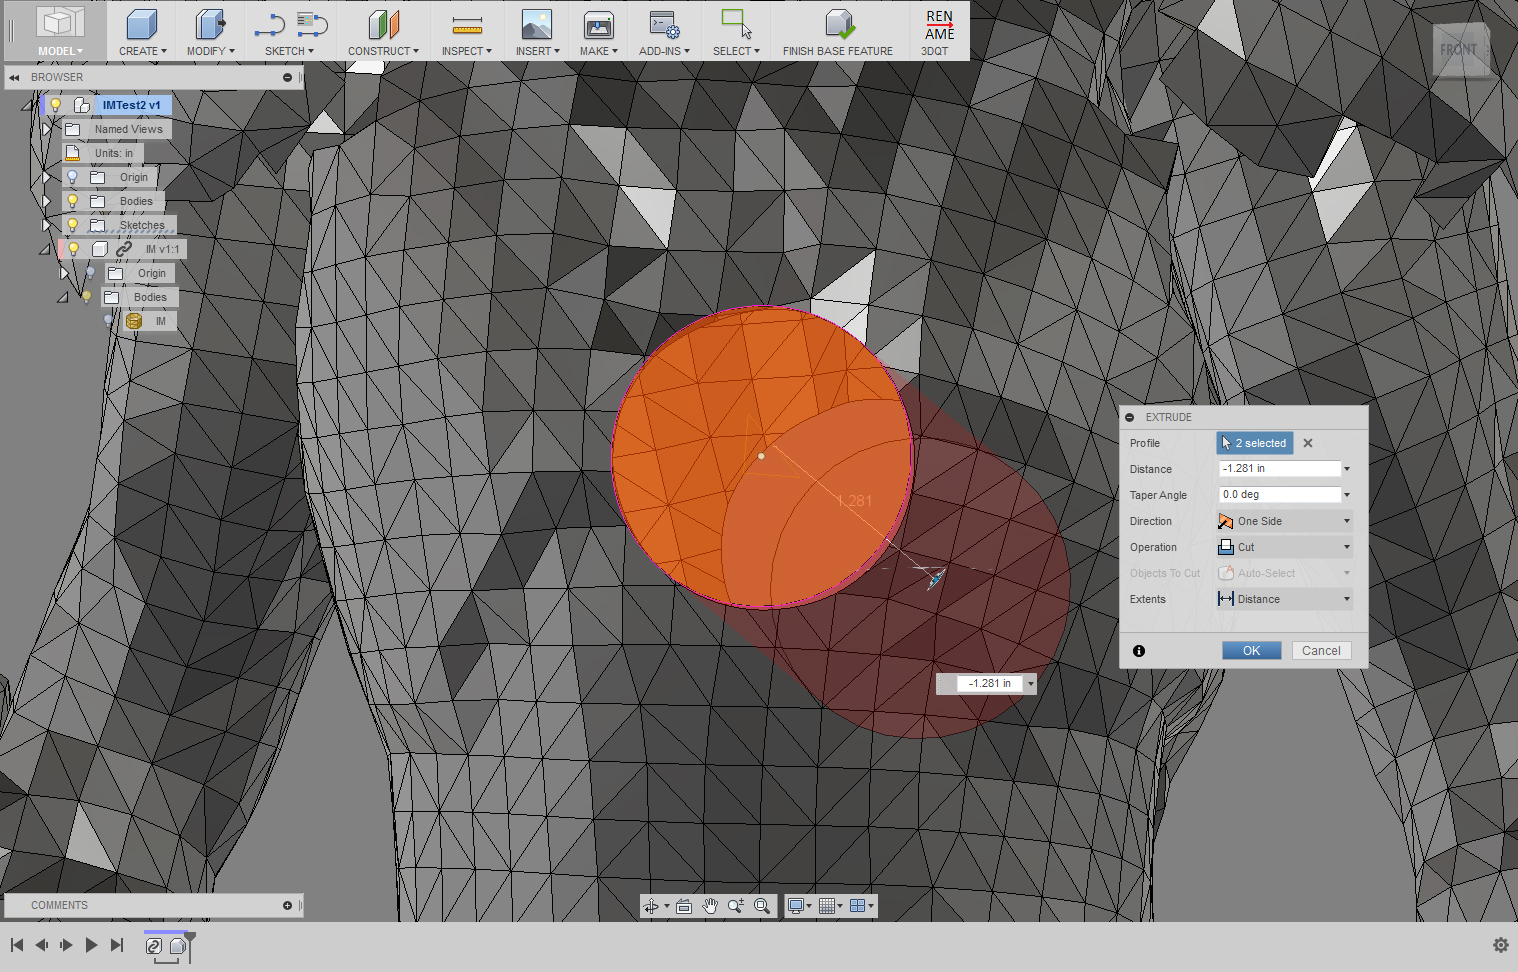The height and width of the screenshot is (972, 1518).
Task: Open the Direction dropdown in Extrude dialog
Action: coord(1346,520)
